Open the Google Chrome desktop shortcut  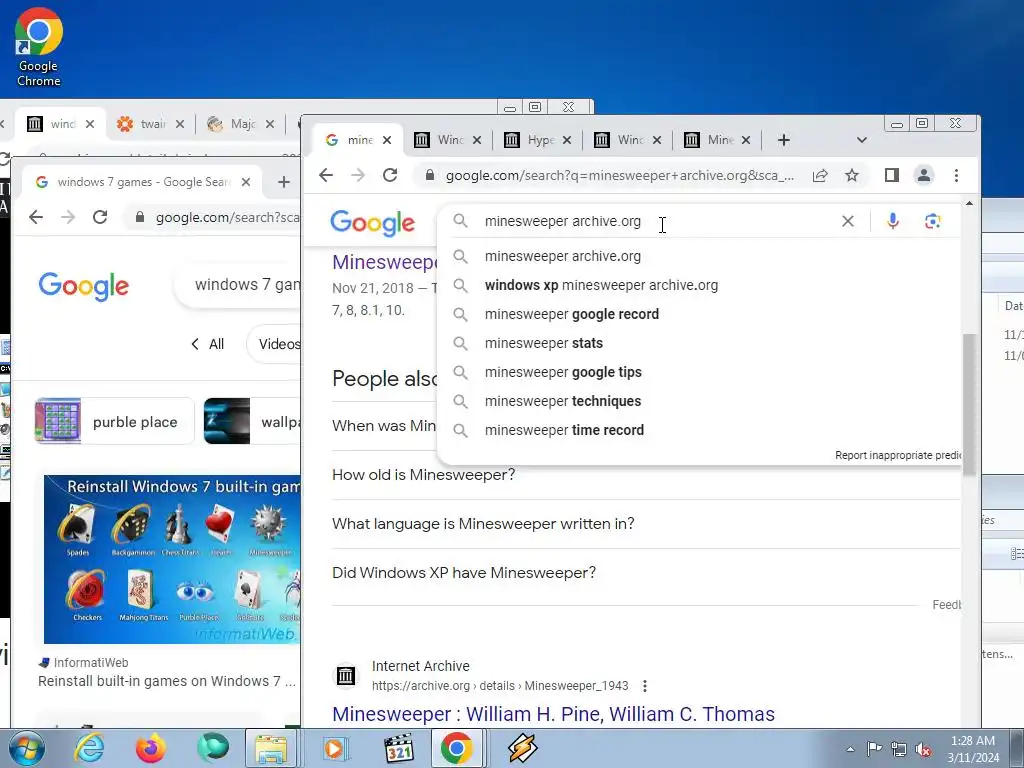39,47
